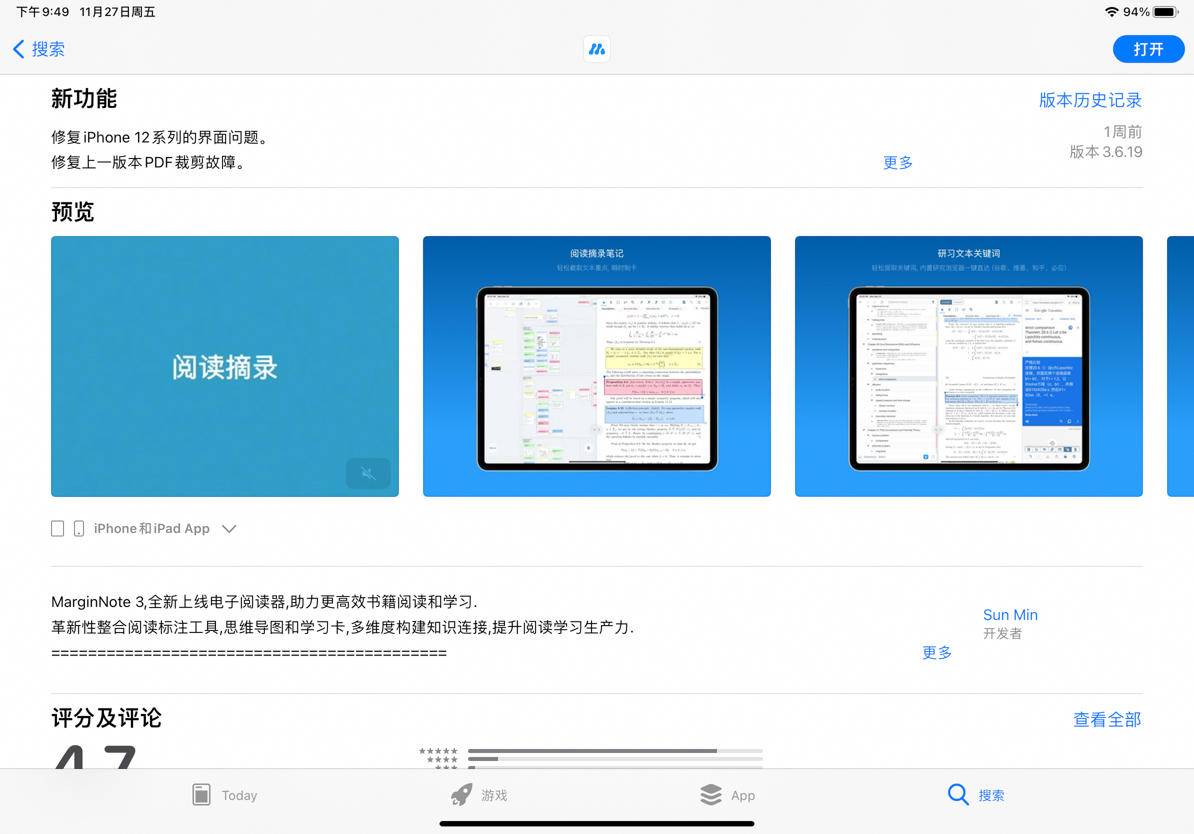Screen dimensions: 1194x834
Task: Tap the 评分及评论 heading
Action: click(106, 718)
